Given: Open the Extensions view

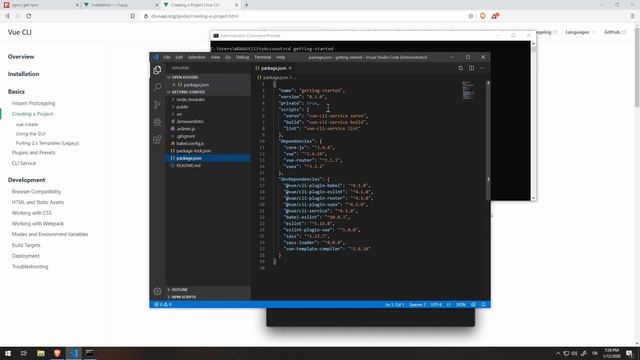Looking at the screenshot, I should [x=158, y=140].
